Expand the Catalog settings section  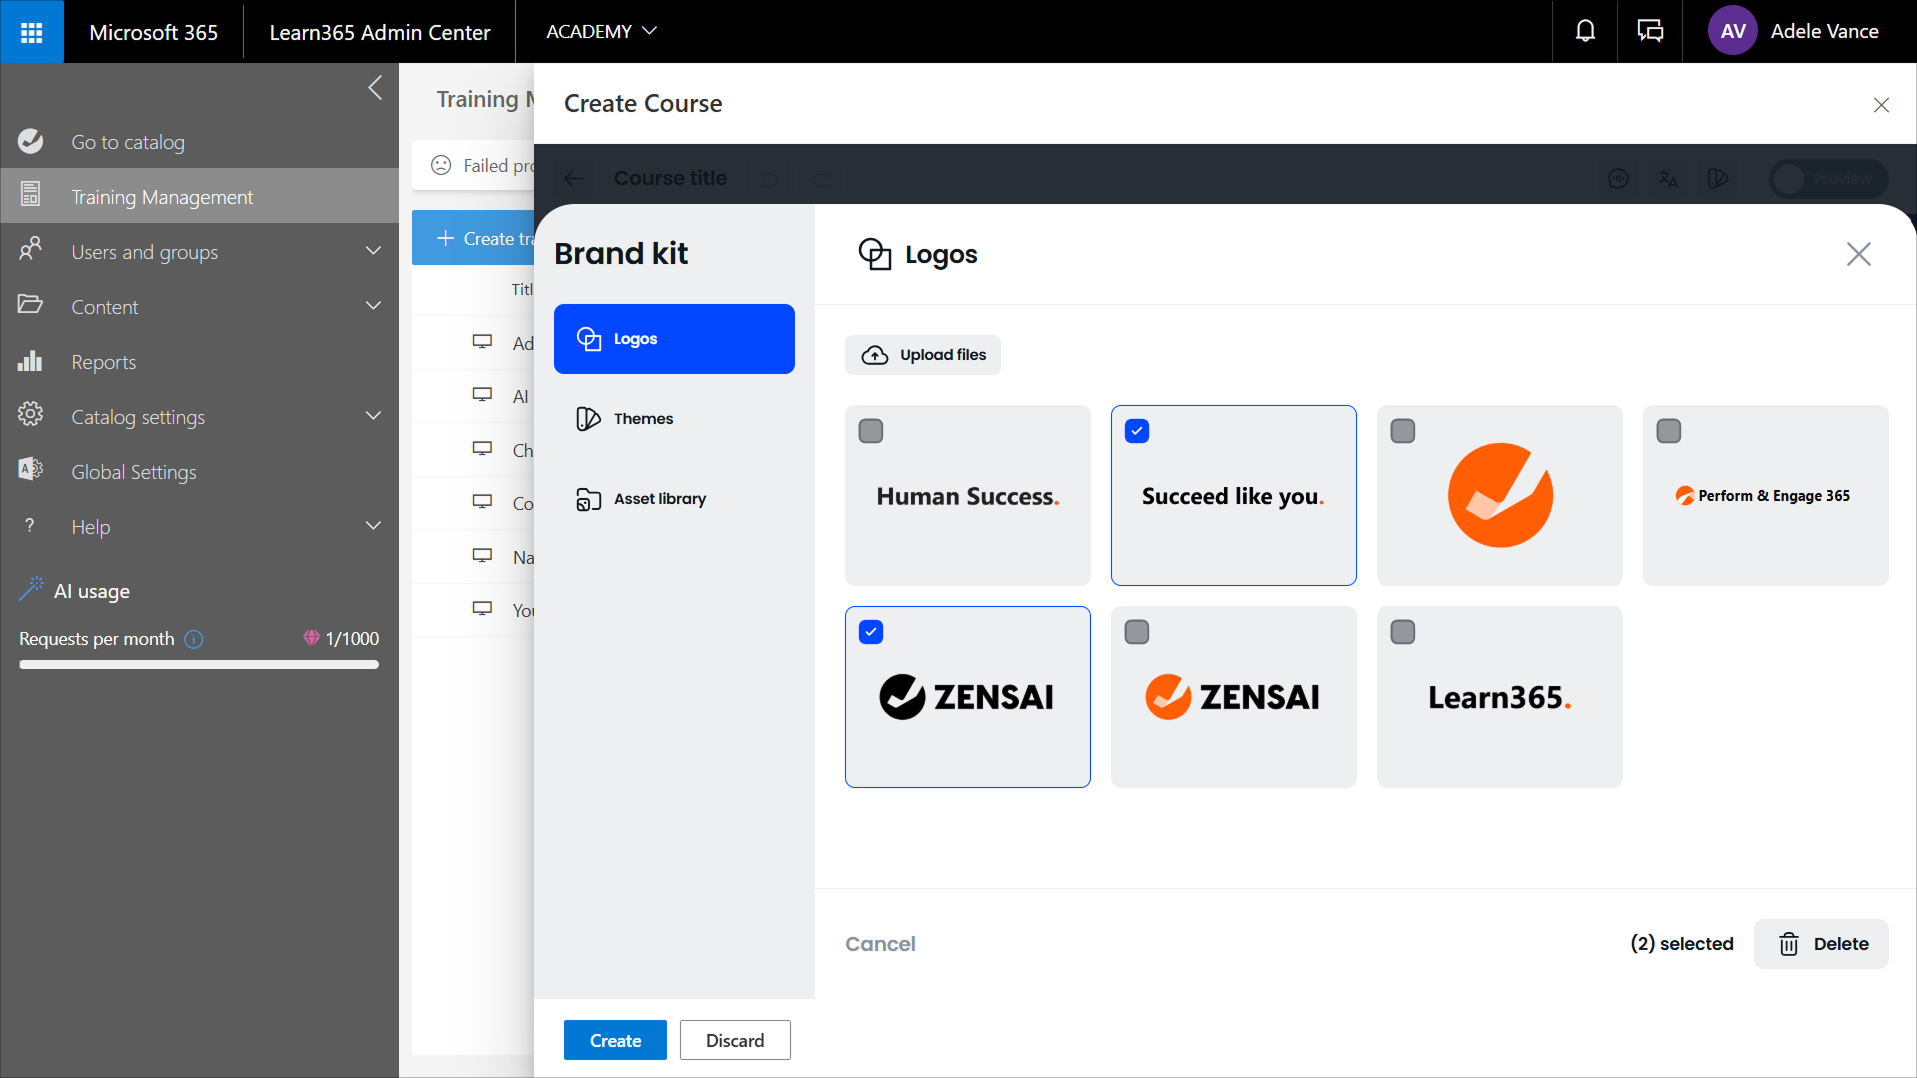373,417
